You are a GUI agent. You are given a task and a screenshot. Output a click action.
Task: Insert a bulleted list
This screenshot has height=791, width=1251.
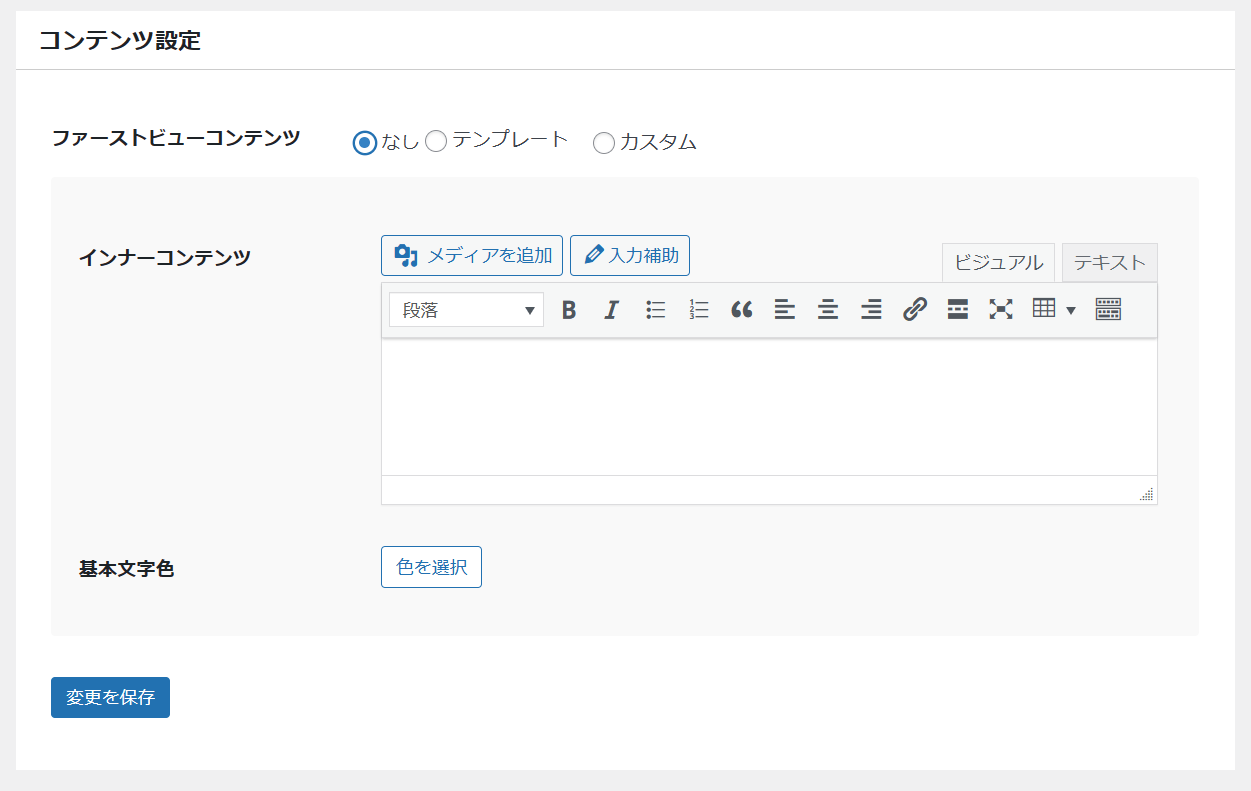coord(656,310)
